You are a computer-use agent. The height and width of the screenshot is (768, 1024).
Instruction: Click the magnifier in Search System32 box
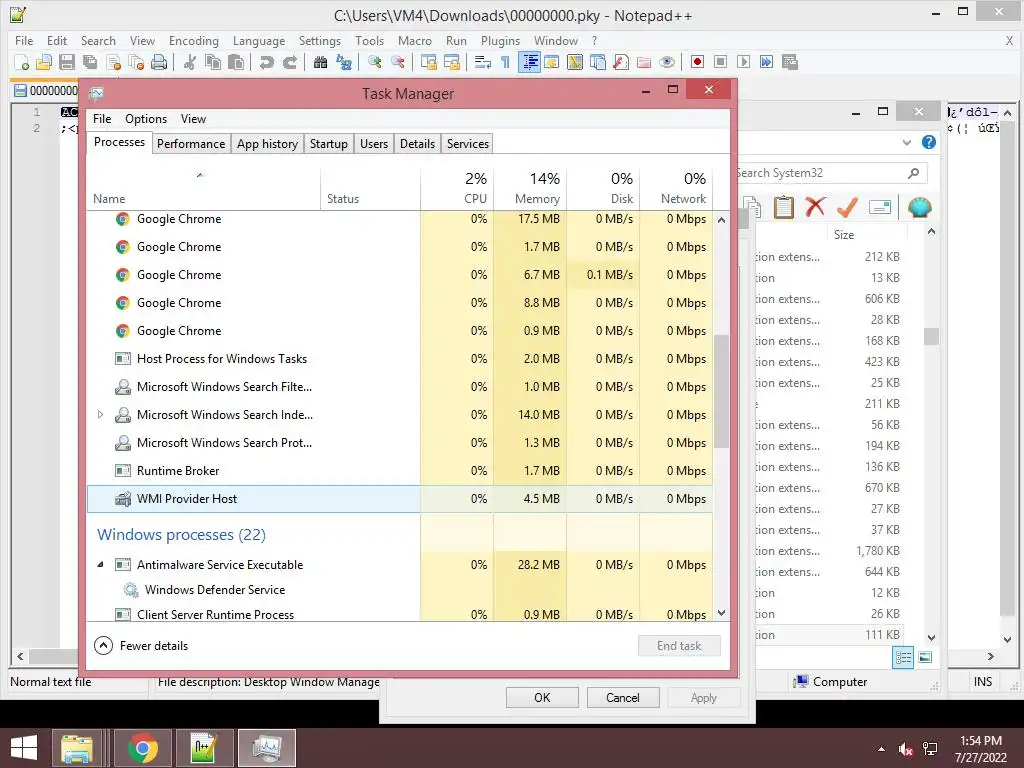tap(914, 173)
